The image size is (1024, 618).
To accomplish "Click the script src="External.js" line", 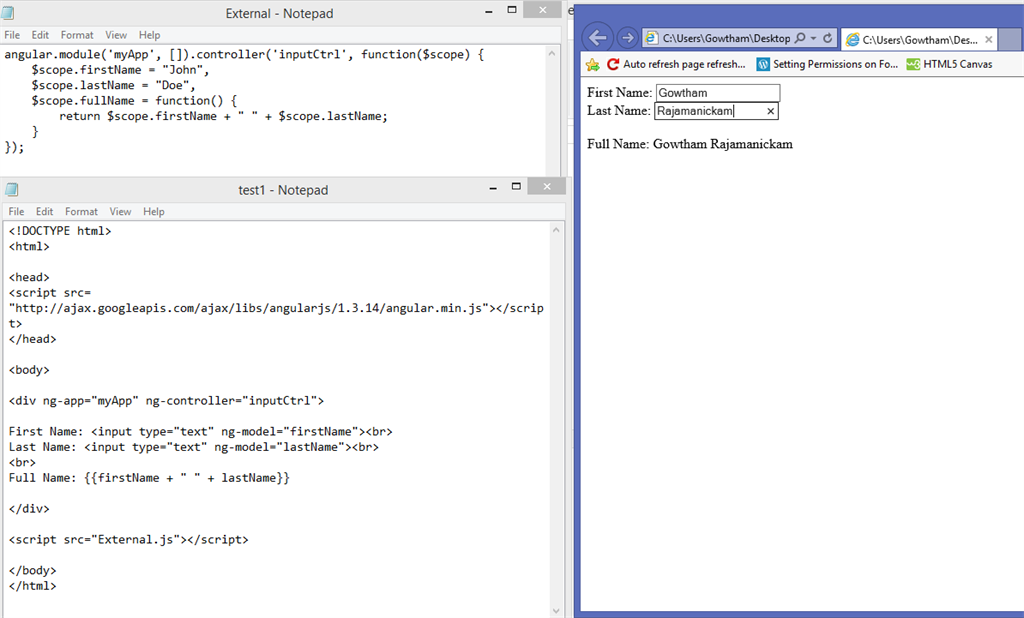I will (129, 540).
